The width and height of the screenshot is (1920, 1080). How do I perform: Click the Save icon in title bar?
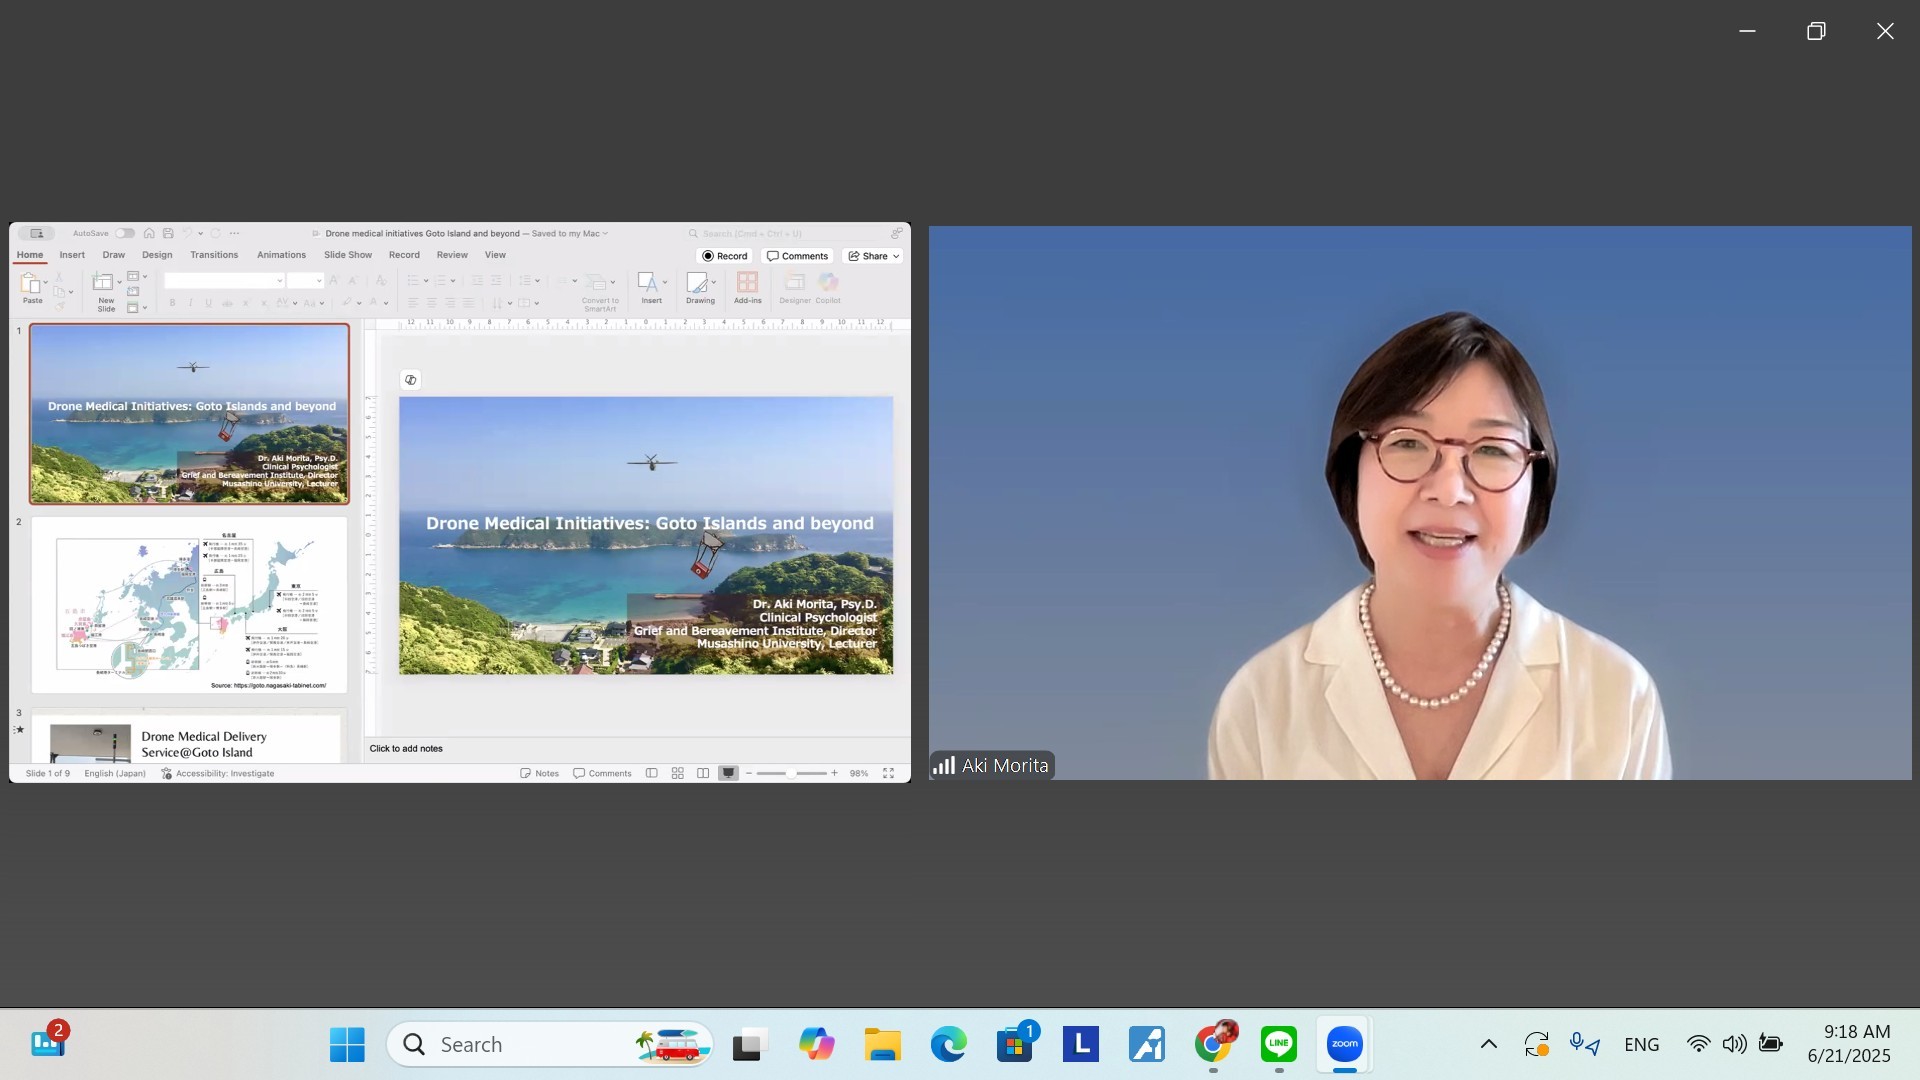click(168, 233)
